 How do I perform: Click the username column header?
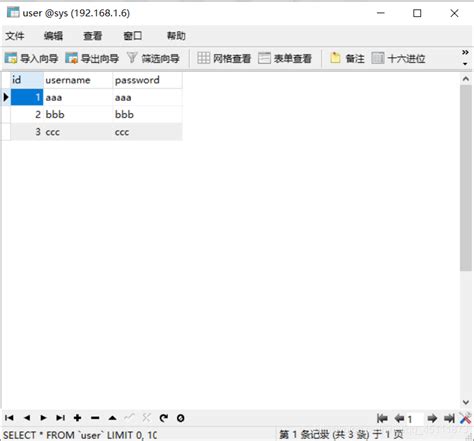[78, 80]
